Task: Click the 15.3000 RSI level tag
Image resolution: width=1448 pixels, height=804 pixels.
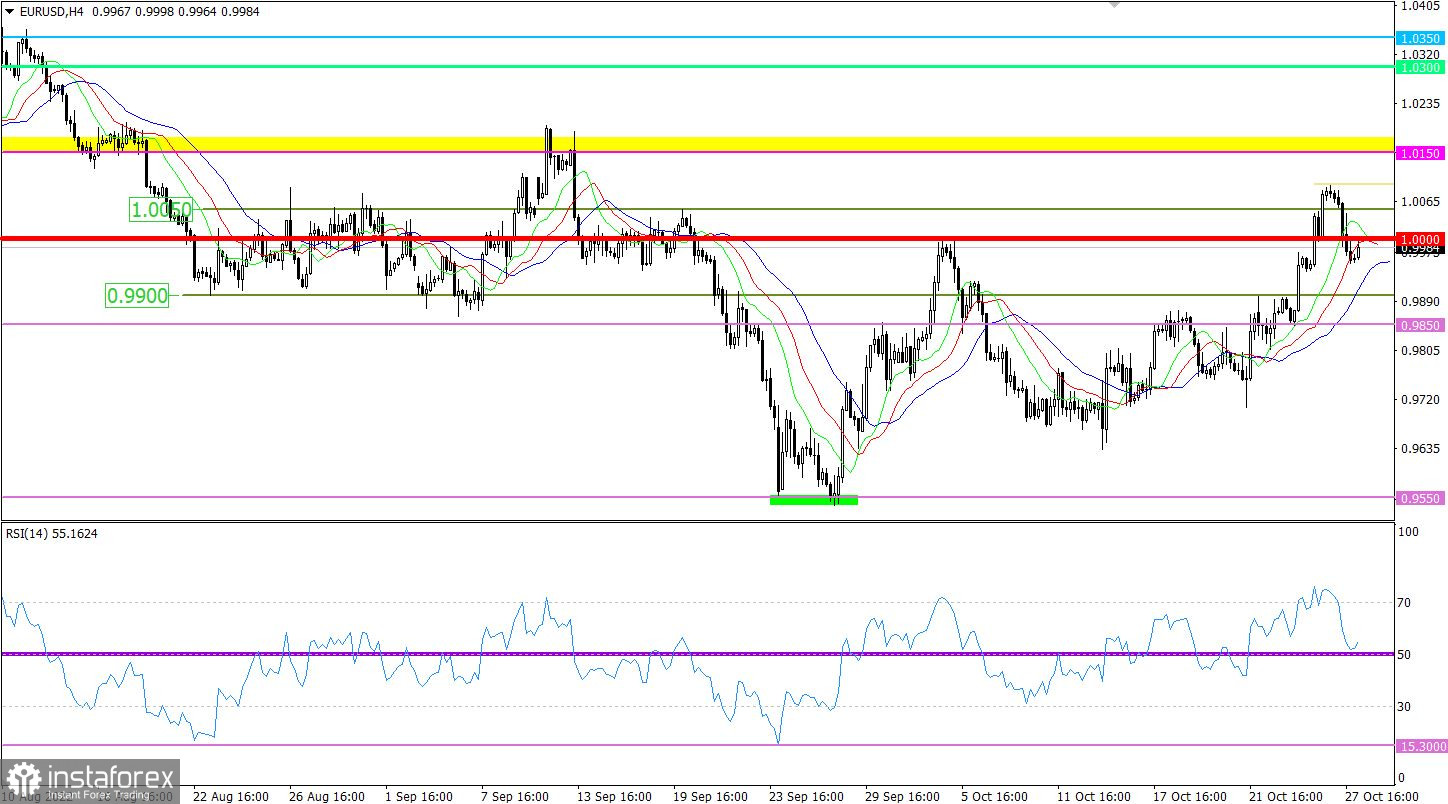Action: point(1422,746)
